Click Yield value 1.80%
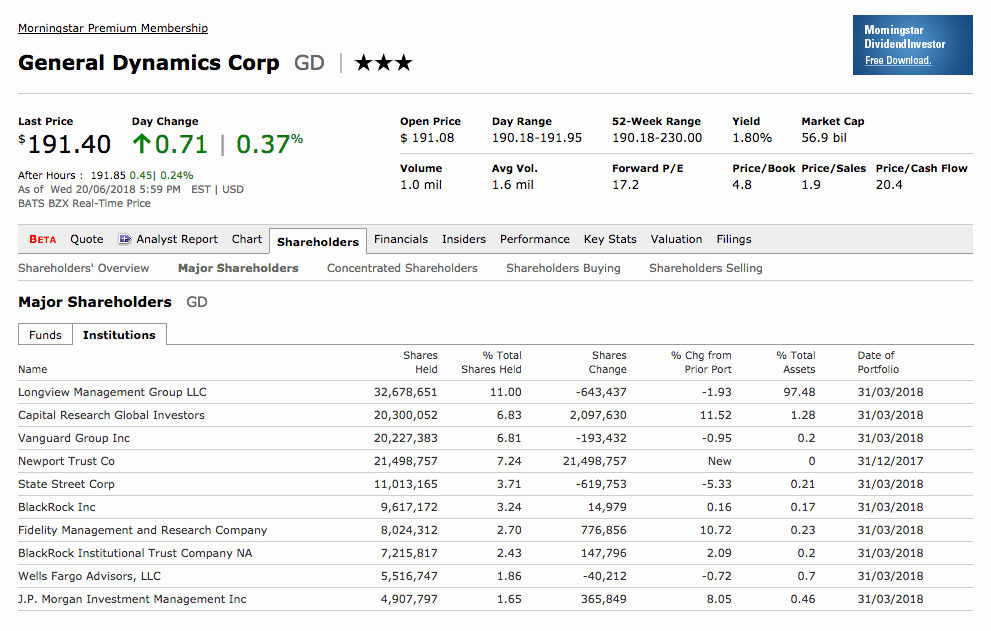 752,138
